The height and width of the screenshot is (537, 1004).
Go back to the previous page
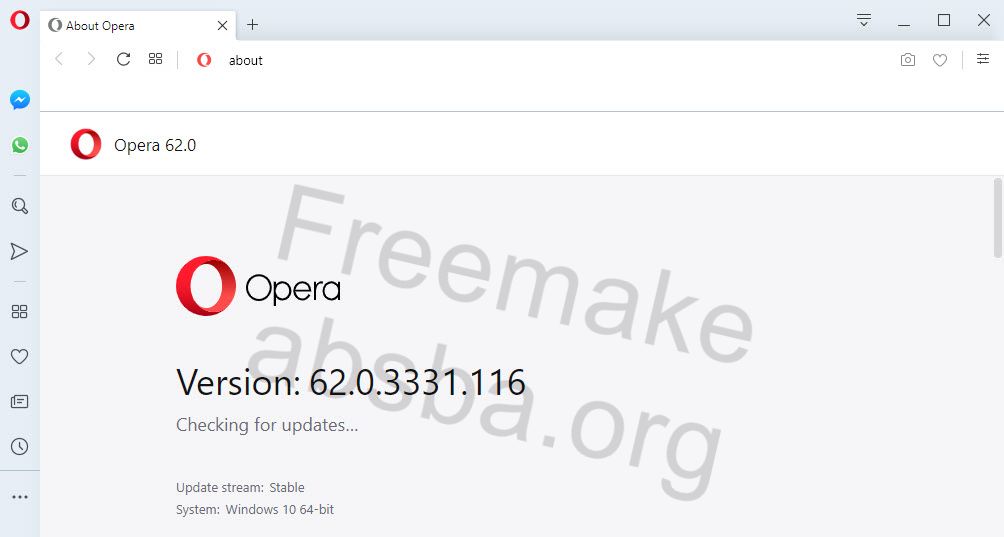[59, 60]
